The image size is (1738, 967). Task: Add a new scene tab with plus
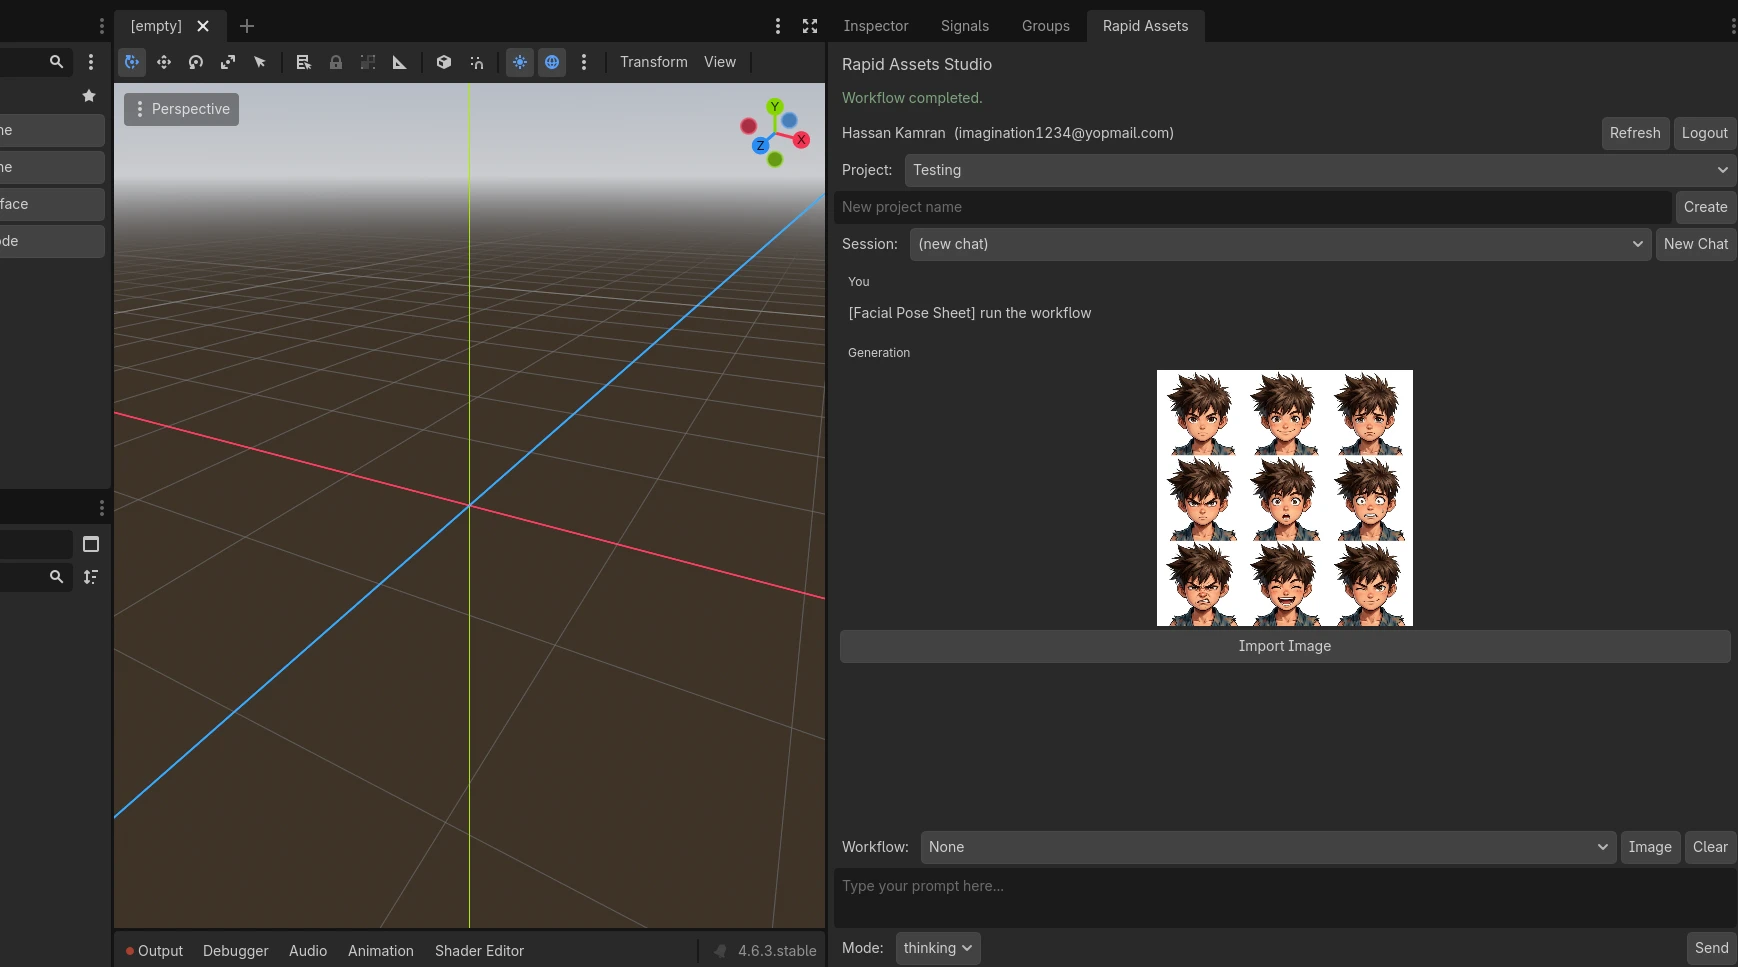tap(247, 26)
